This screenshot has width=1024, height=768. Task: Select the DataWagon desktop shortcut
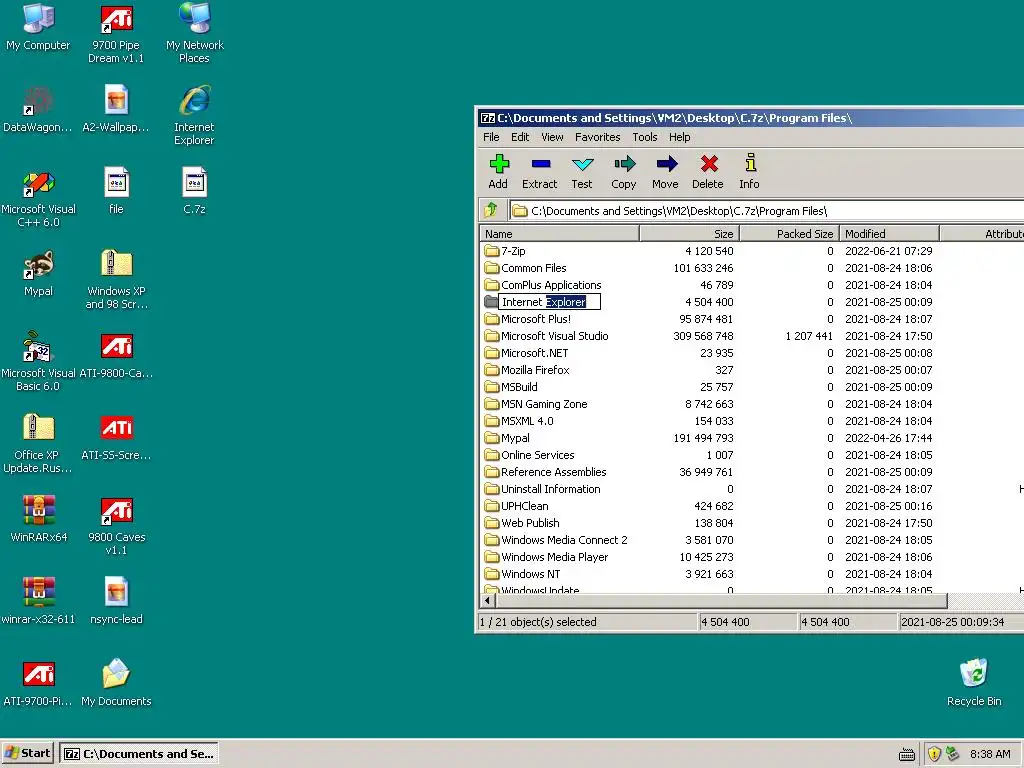(x=38, y=110)
